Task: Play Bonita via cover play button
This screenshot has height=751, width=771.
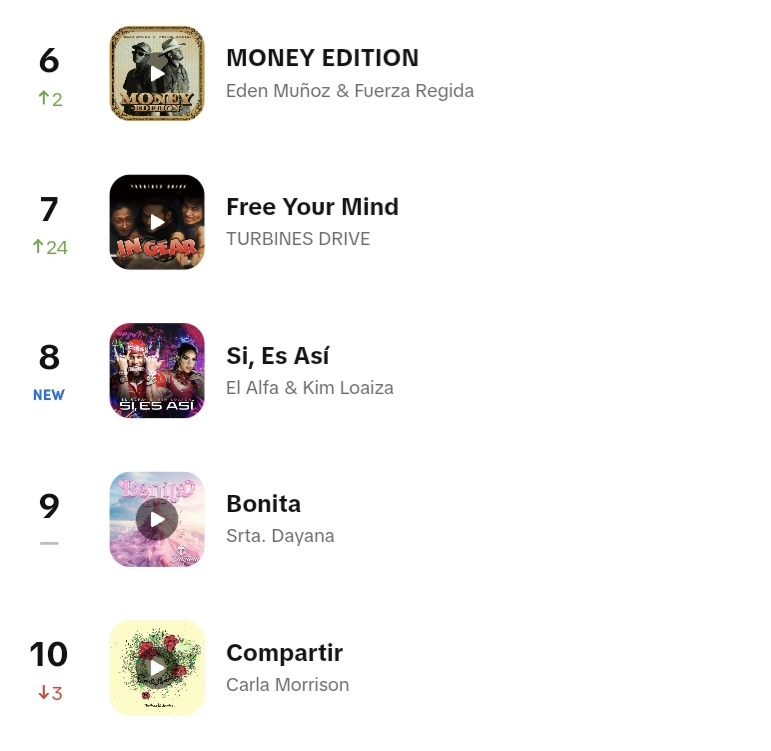Action: [x=157, y=519]
